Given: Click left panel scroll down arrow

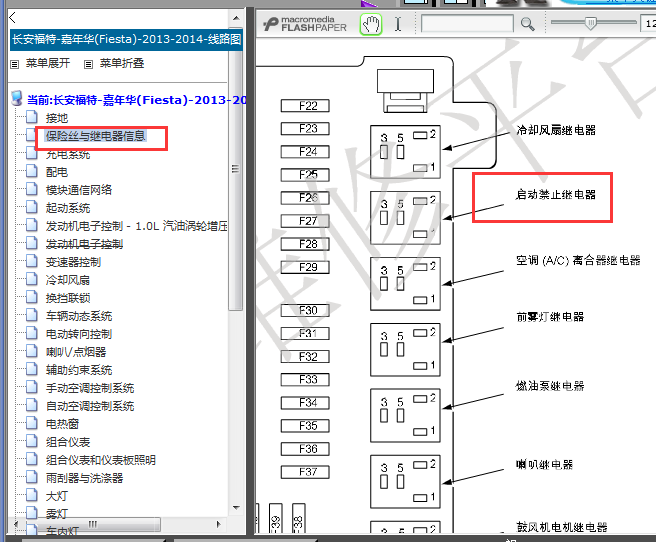Looking at the screenshot, I should pyautogui.click(x=236, y=508).
